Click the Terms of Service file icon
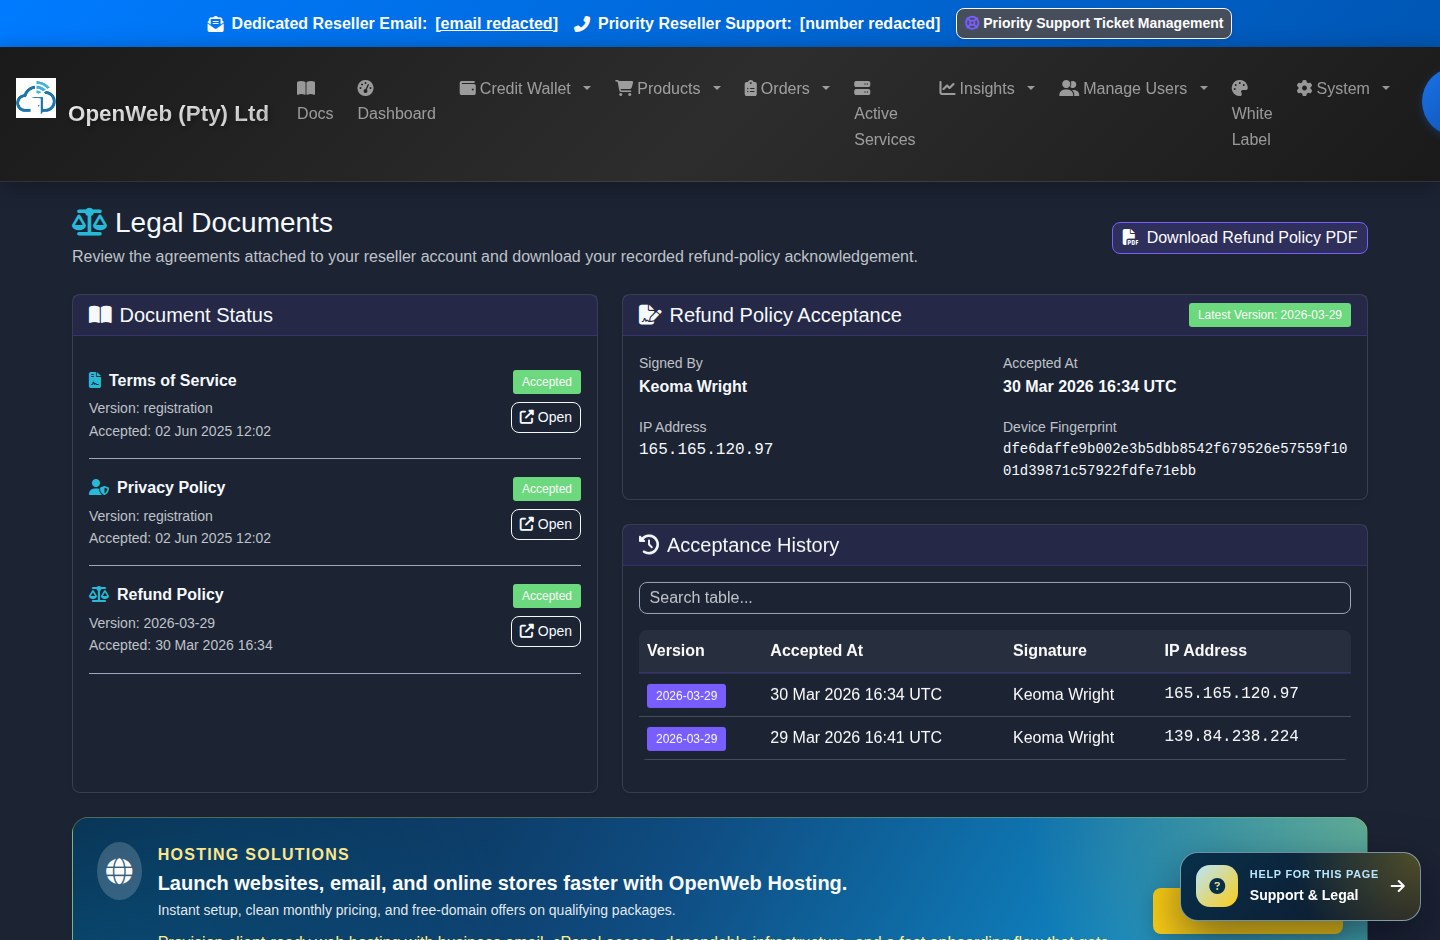 click(95, 380)
